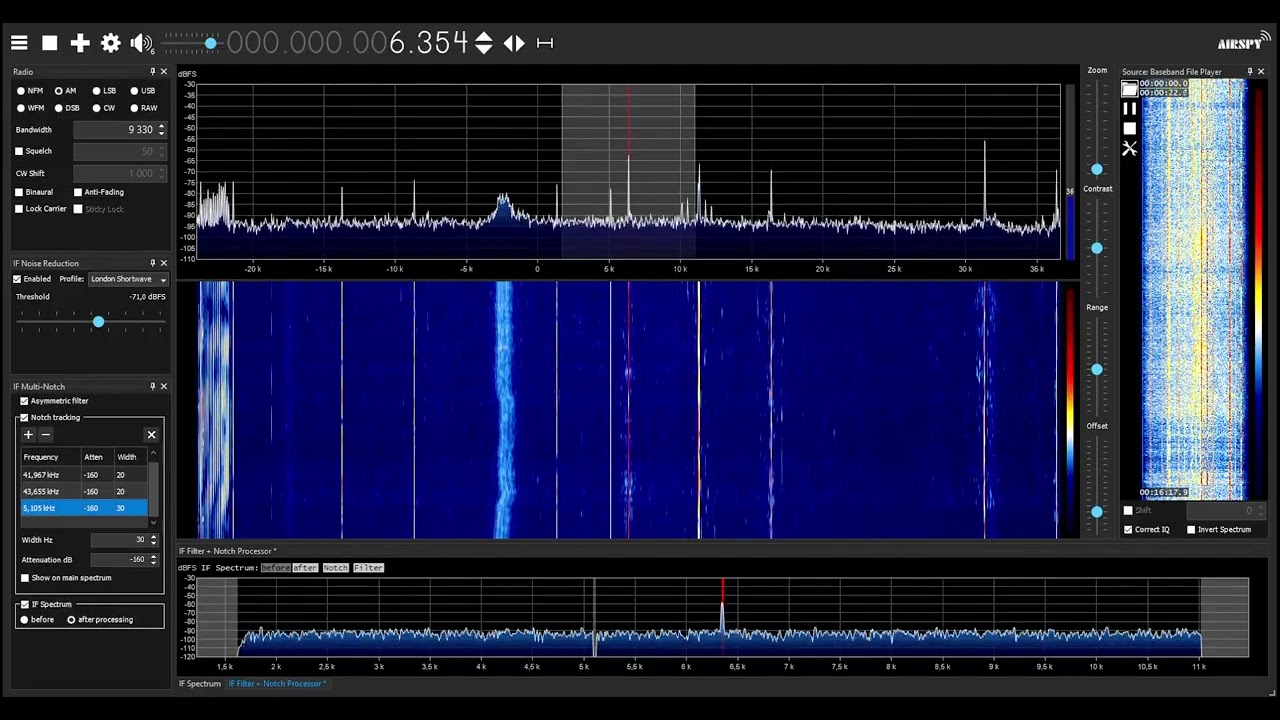Click the Contrast slider handle
Screen dimensions: 1280x720
click(x=1097, y=248)
